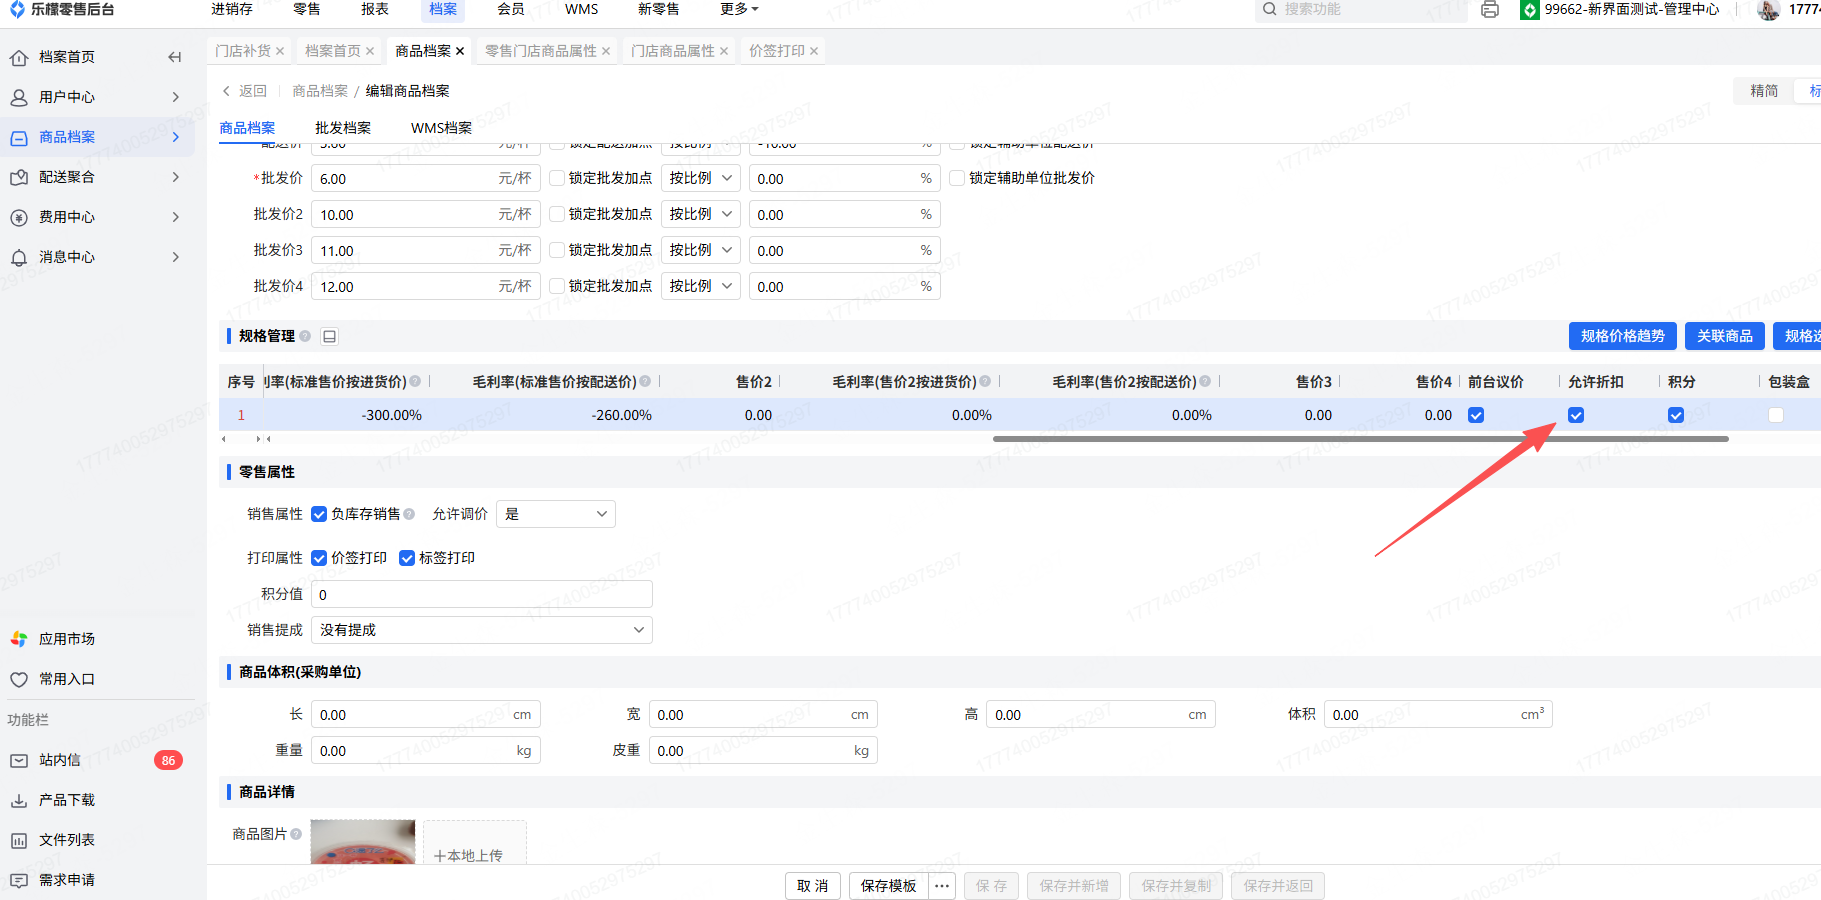Switch to the 批发档案 tab
This screenshot has height=900, width=1821.
coord(343,128)
